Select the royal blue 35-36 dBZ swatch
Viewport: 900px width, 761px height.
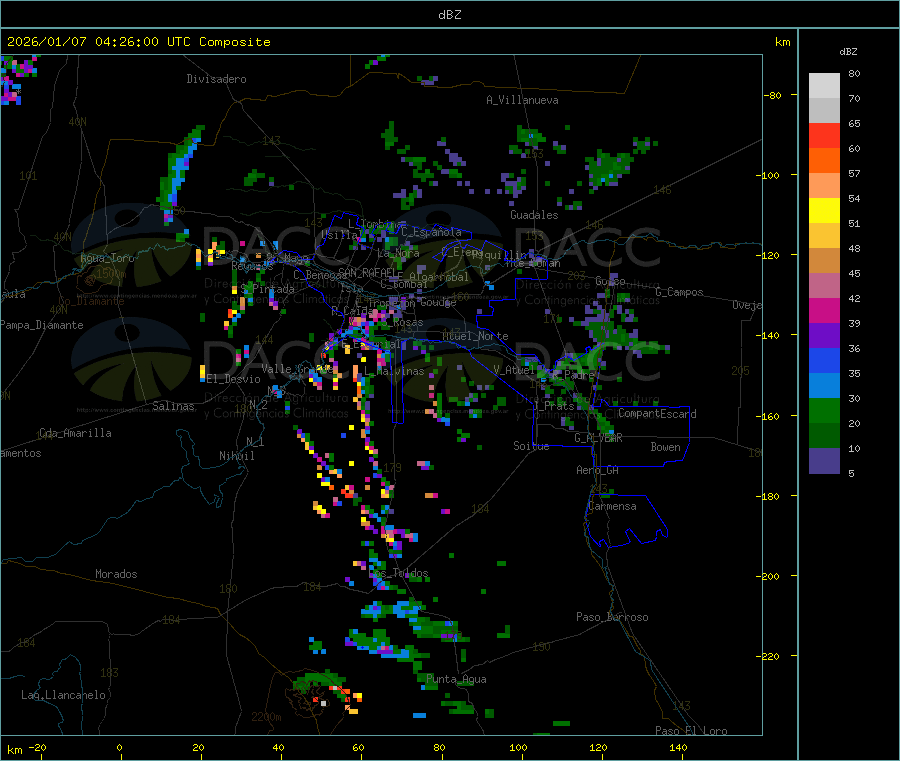824,360
